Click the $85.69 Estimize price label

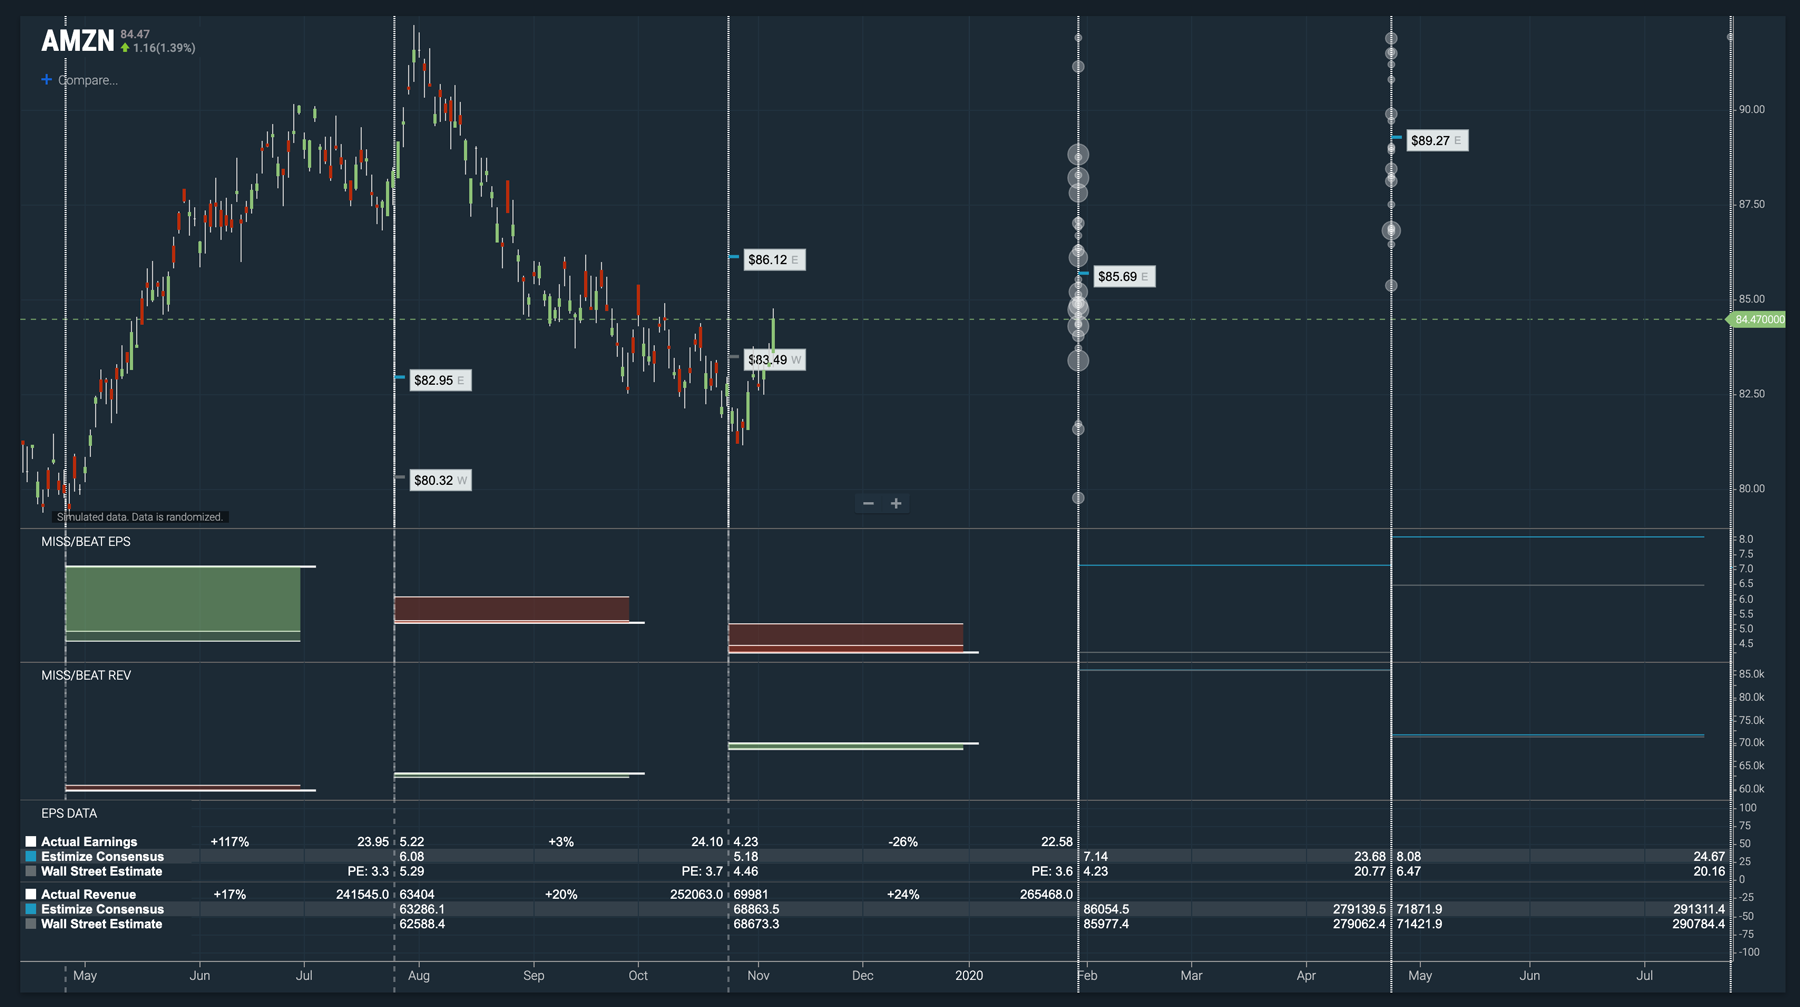(1124, 276)
